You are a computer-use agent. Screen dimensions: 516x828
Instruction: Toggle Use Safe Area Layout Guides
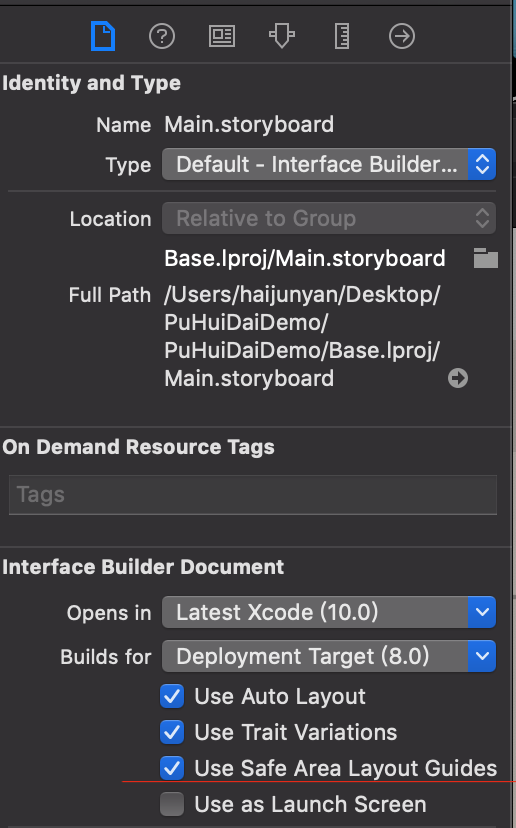172,768
